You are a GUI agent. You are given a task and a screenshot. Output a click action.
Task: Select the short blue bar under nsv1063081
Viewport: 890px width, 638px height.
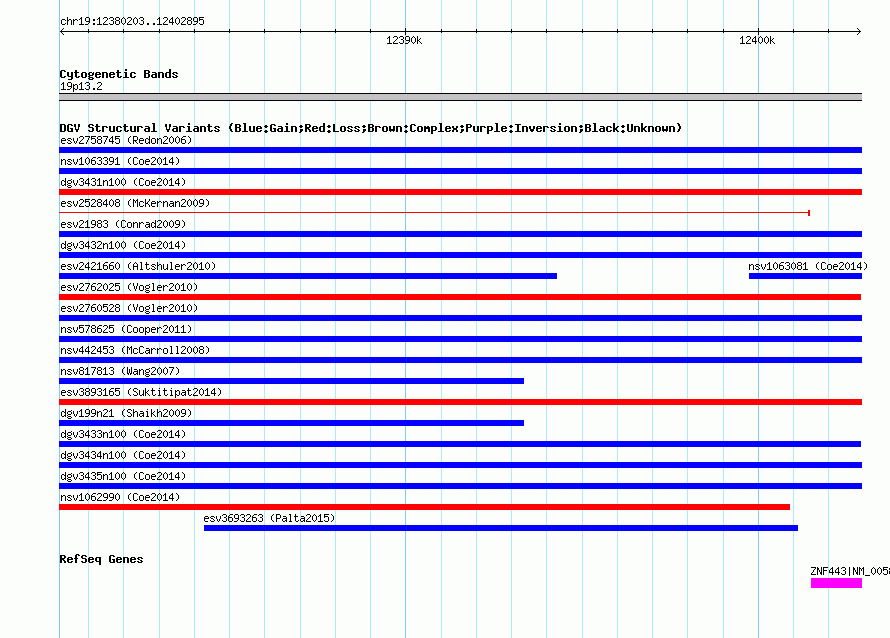coord(805,276)
